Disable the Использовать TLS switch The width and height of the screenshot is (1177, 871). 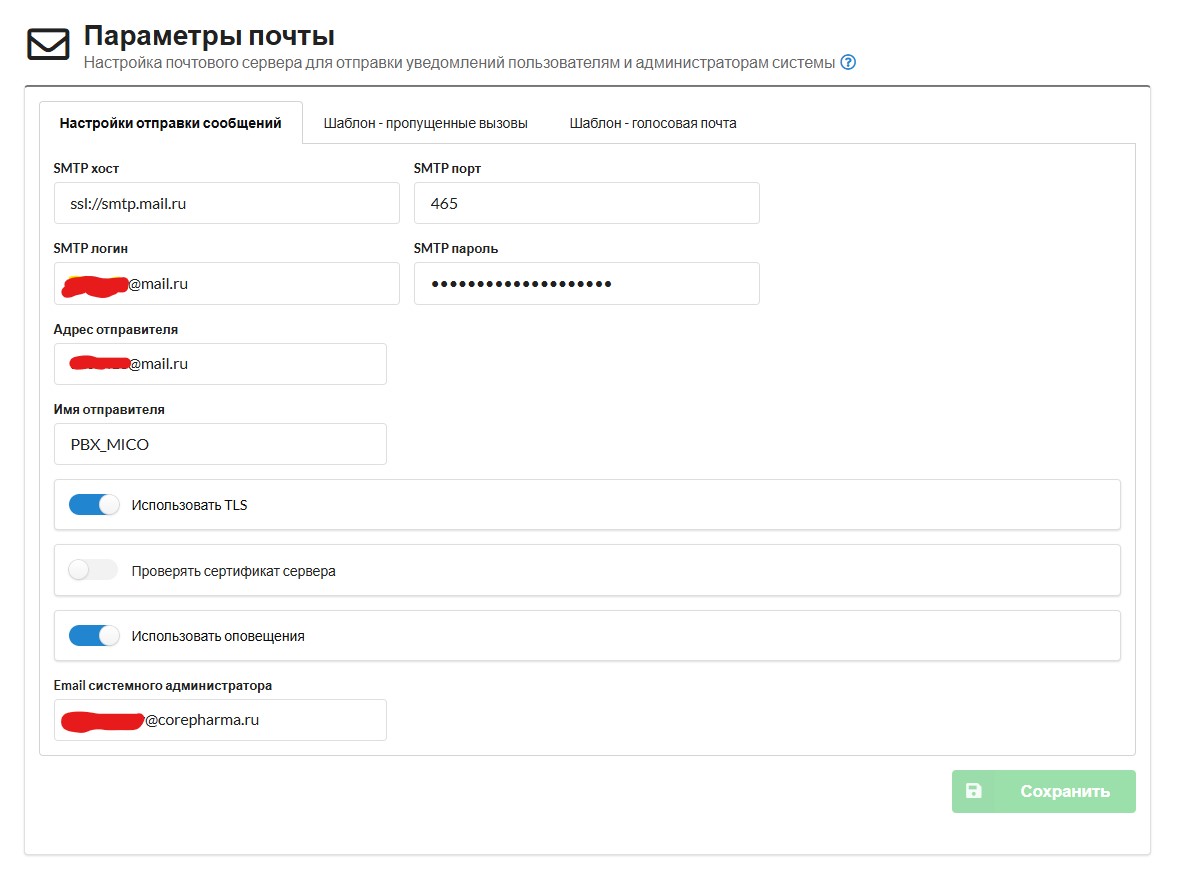pos(94,505)
